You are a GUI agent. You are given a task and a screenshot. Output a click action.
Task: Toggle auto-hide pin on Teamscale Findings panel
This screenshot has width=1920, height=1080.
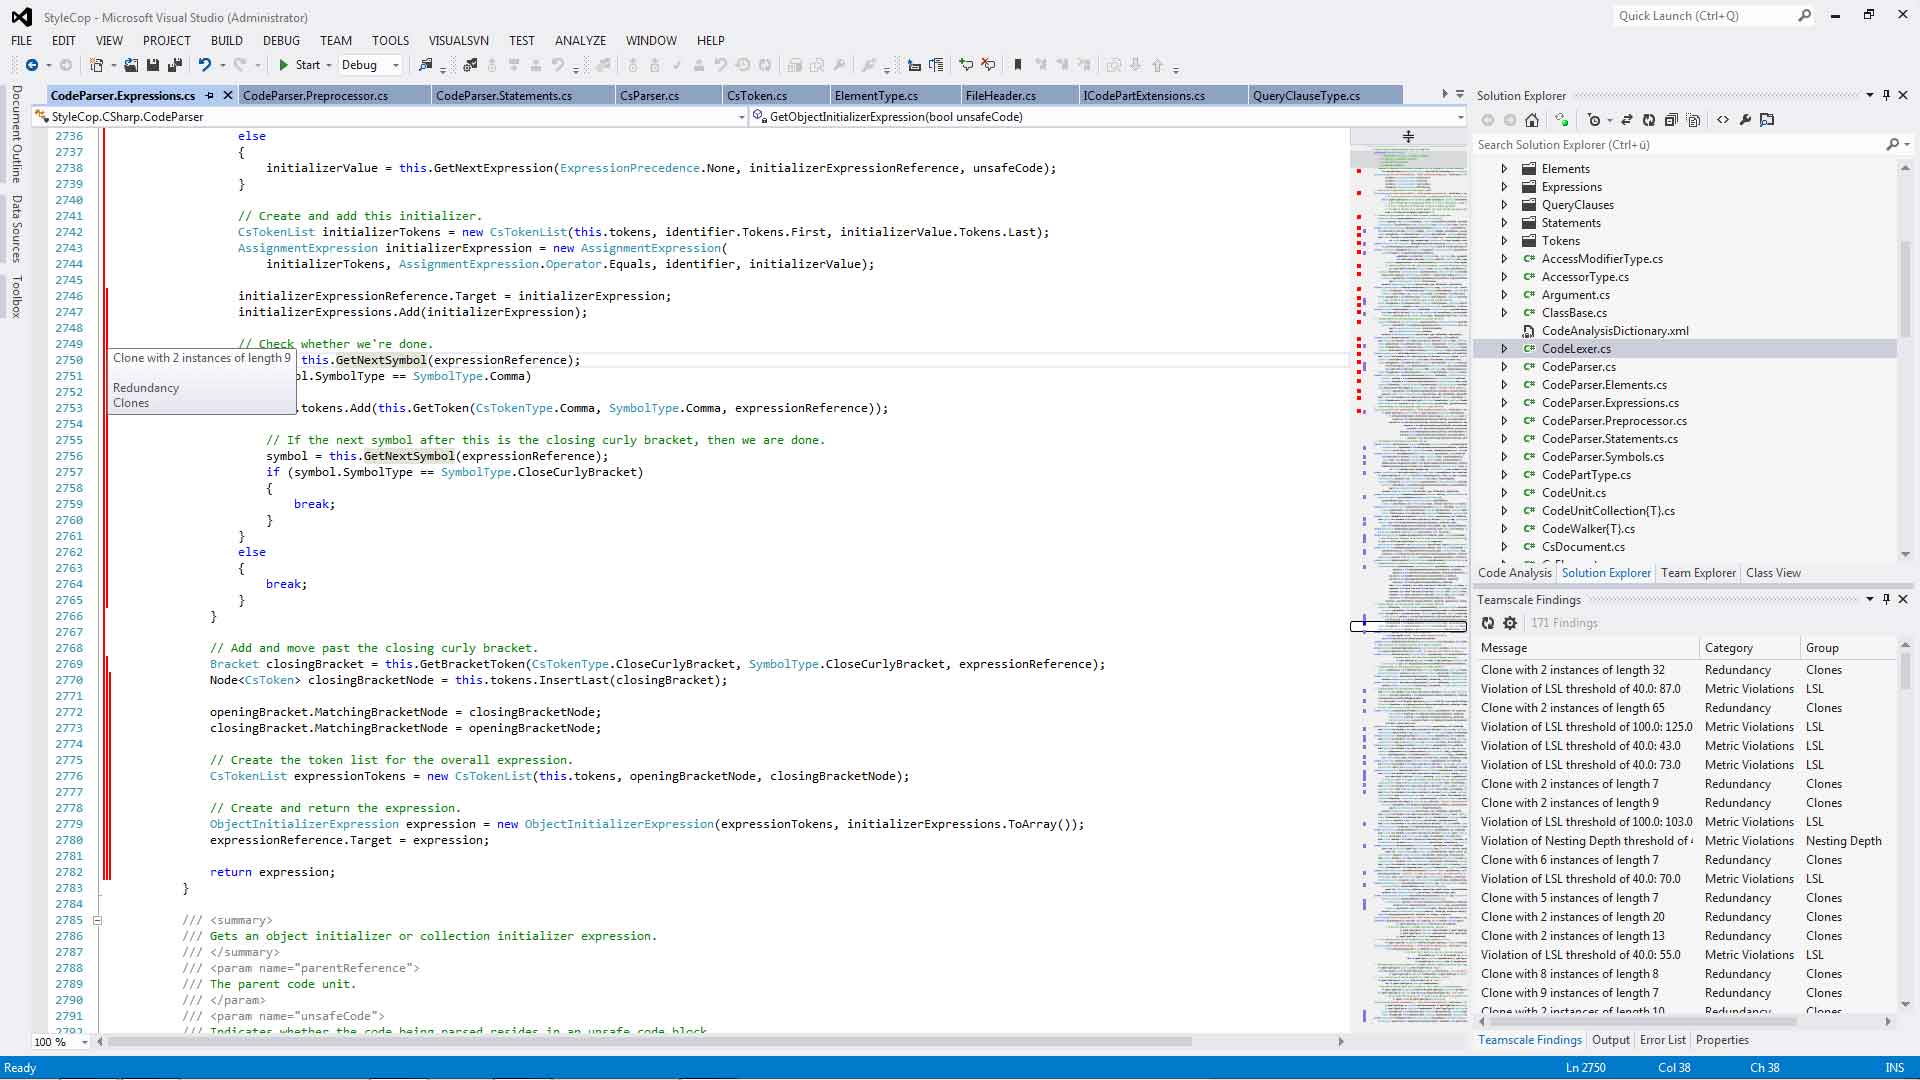point(1886,599)
